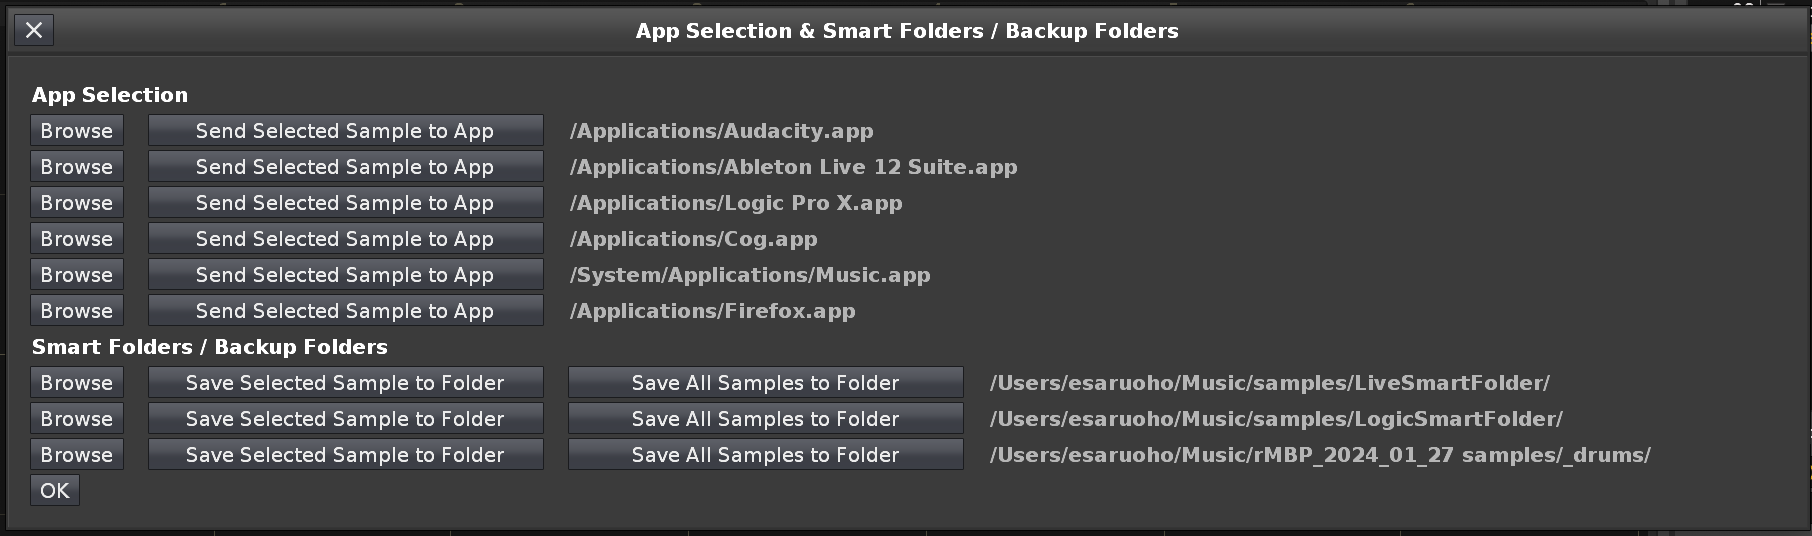The width and height of the screenshot is (1812, 536).
Task: Click Browse for the Cog.app row
Action: tap(77, 239)
